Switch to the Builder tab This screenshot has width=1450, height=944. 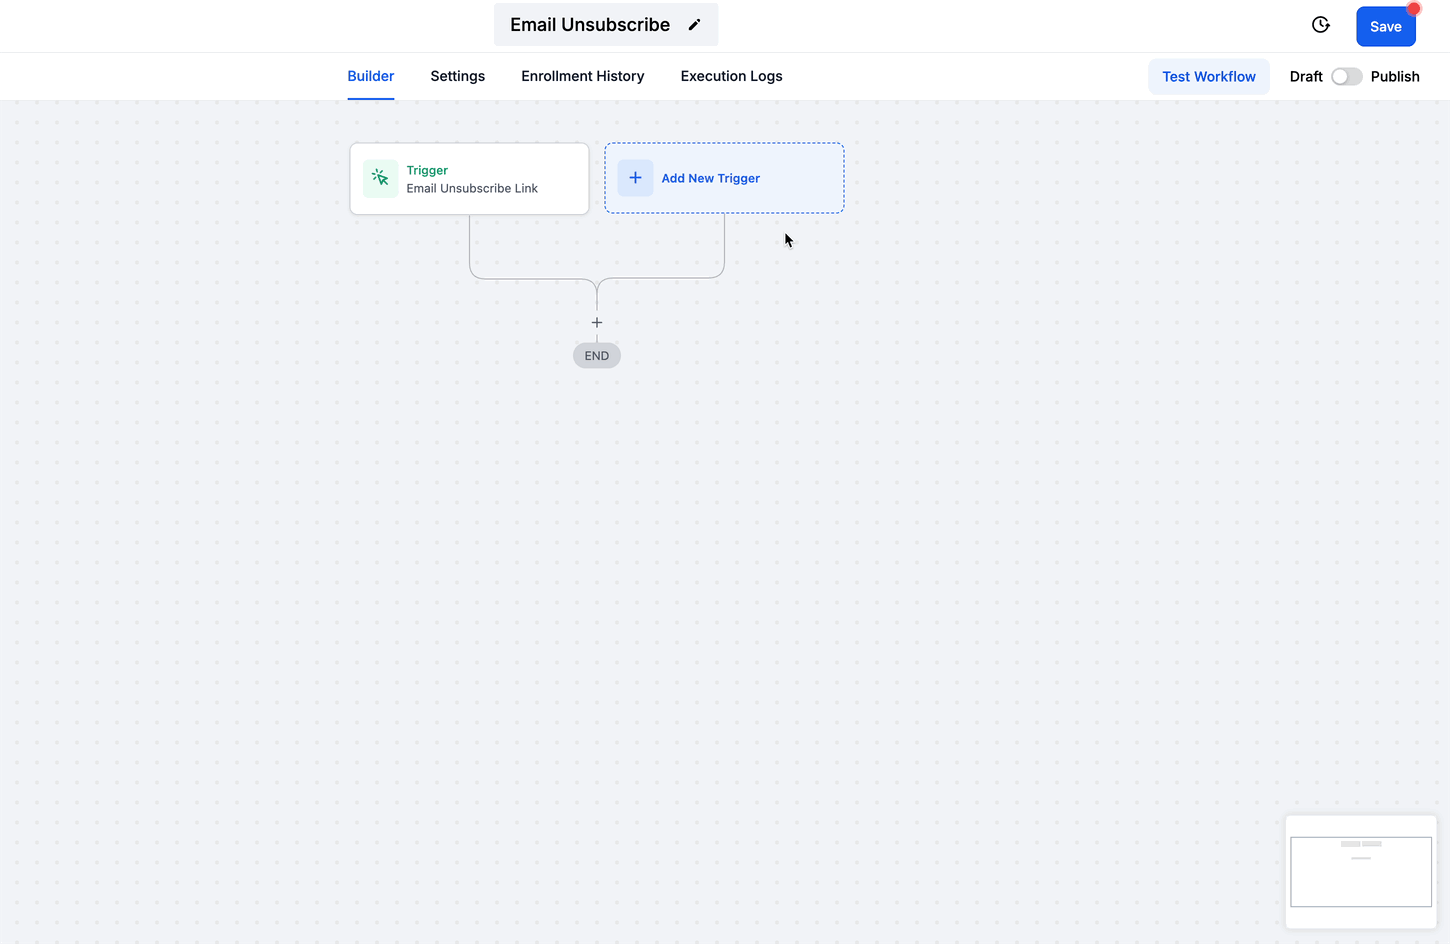pyautogui.click(x=370, y=76)
